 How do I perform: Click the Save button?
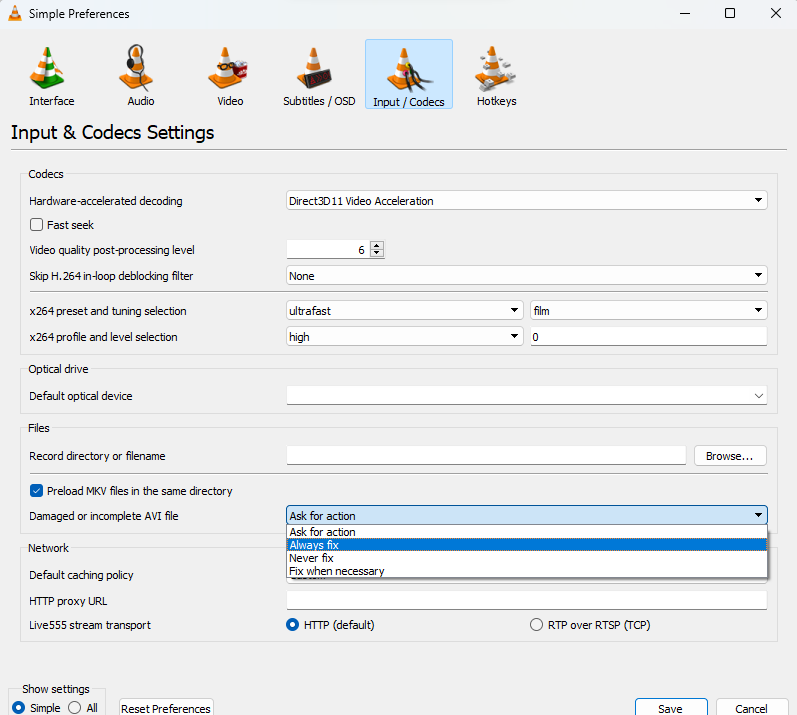point(670,708)
